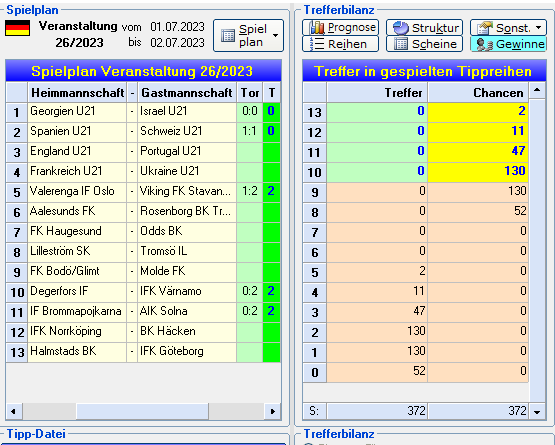Select Aalesunds FK cell
Screen dimensions: 555x445
pyautogui.click(x=77, y=212)
